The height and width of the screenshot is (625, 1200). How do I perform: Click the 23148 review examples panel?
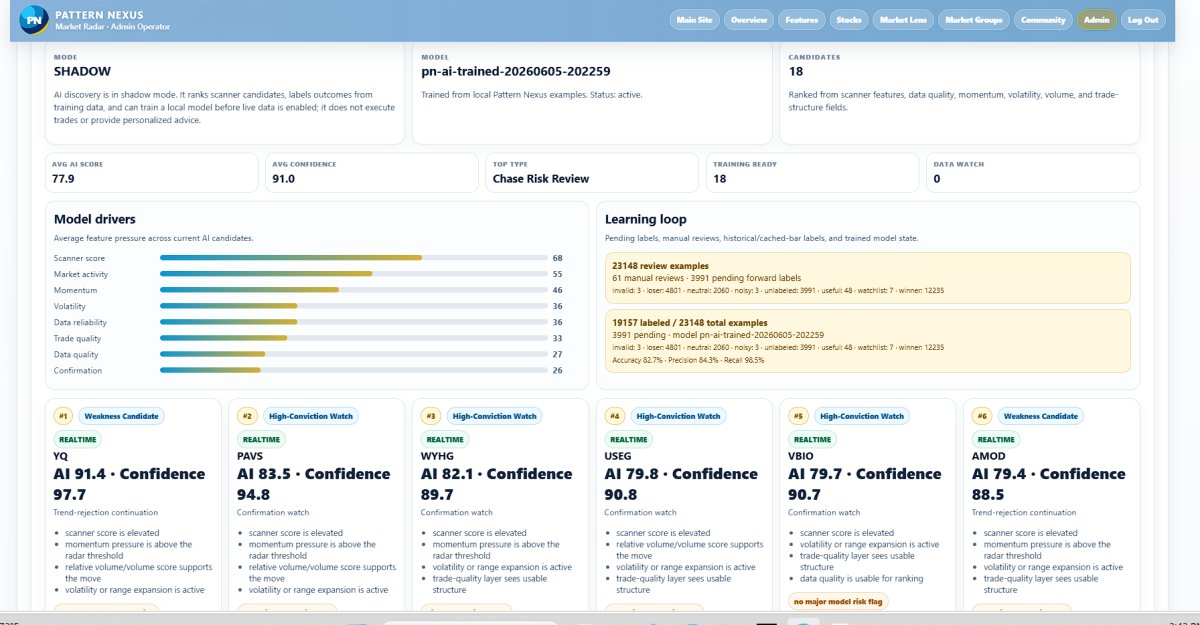point(868,277)
